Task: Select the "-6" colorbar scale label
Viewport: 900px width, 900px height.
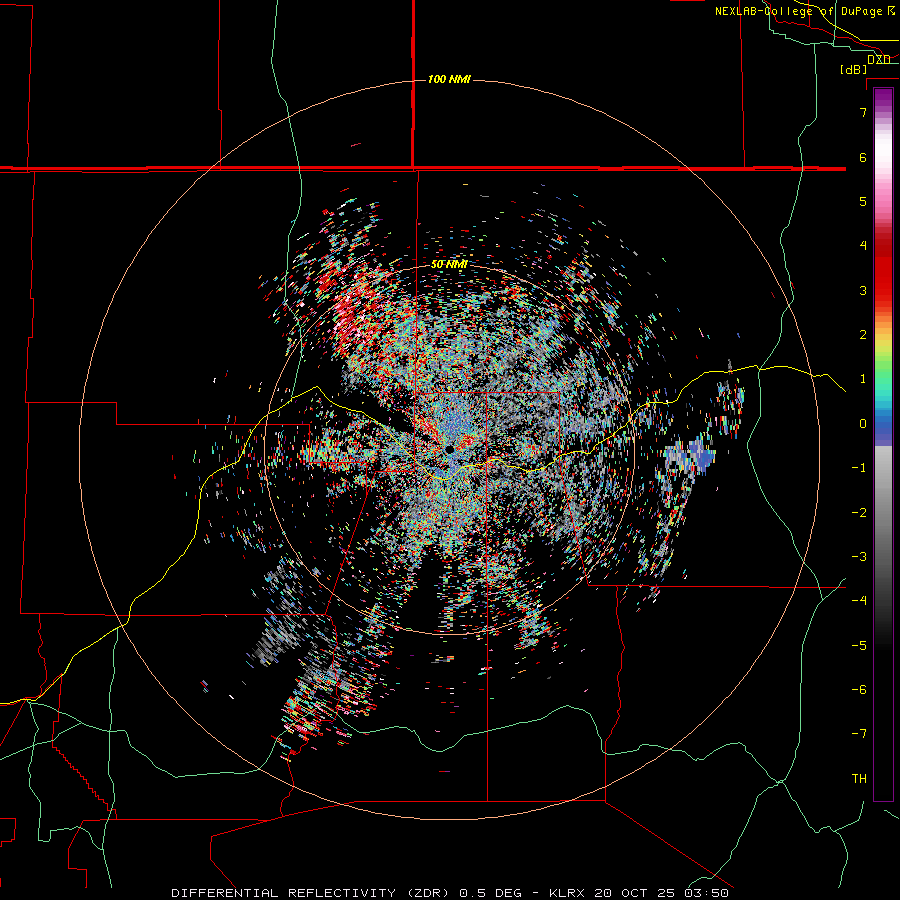Action: (x=859, y=690)
